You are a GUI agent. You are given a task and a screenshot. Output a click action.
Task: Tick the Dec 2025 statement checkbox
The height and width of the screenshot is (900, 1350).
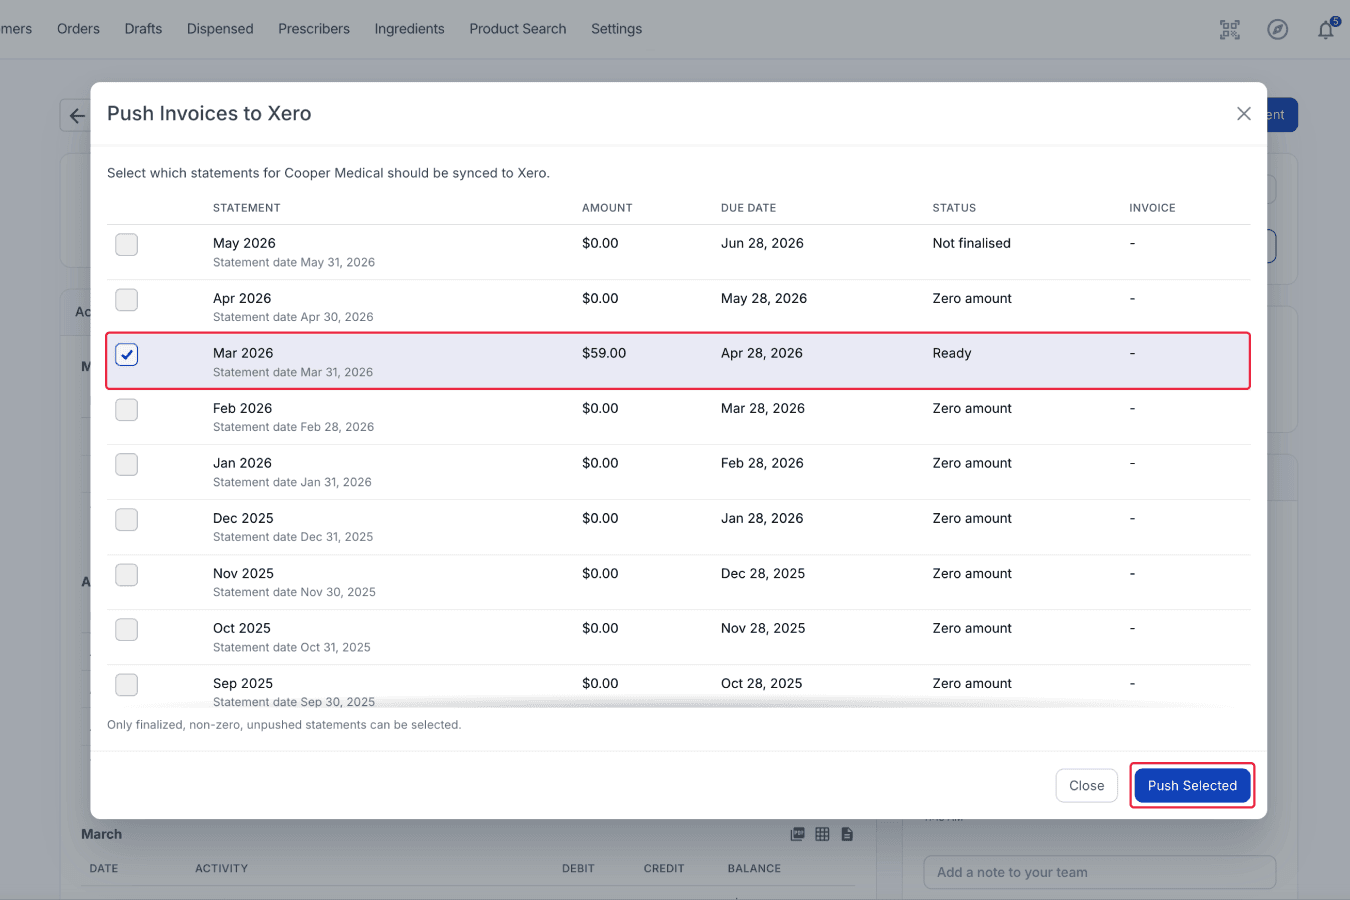(126, 519)
